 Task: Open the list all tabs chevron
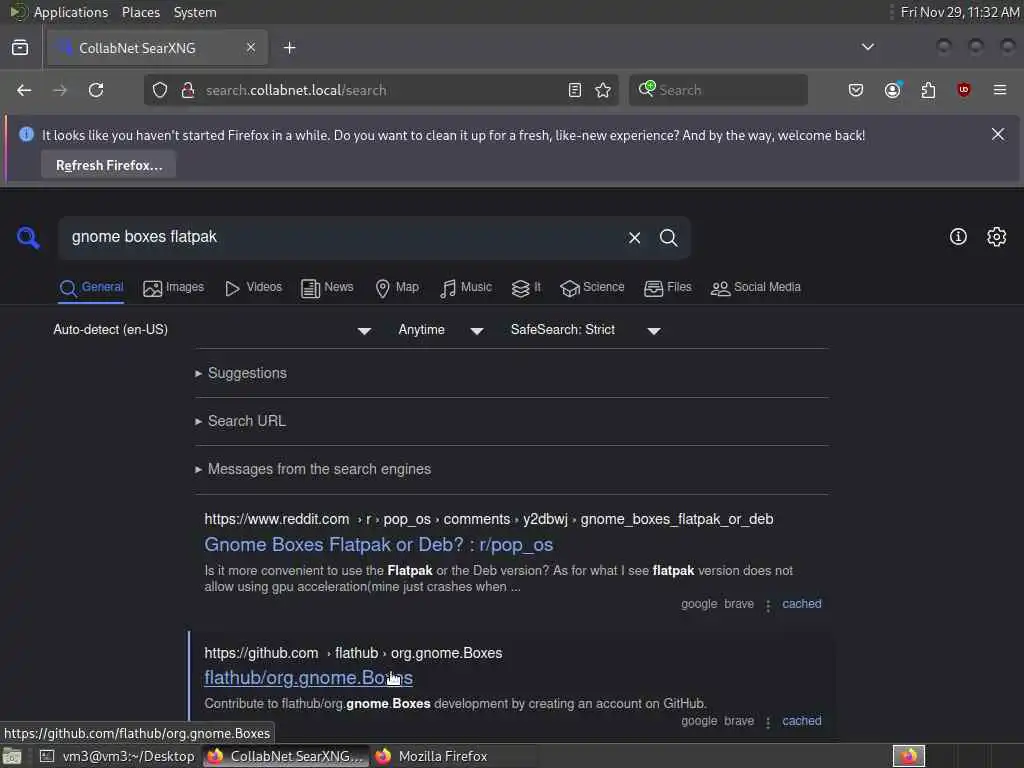point(868,47)
